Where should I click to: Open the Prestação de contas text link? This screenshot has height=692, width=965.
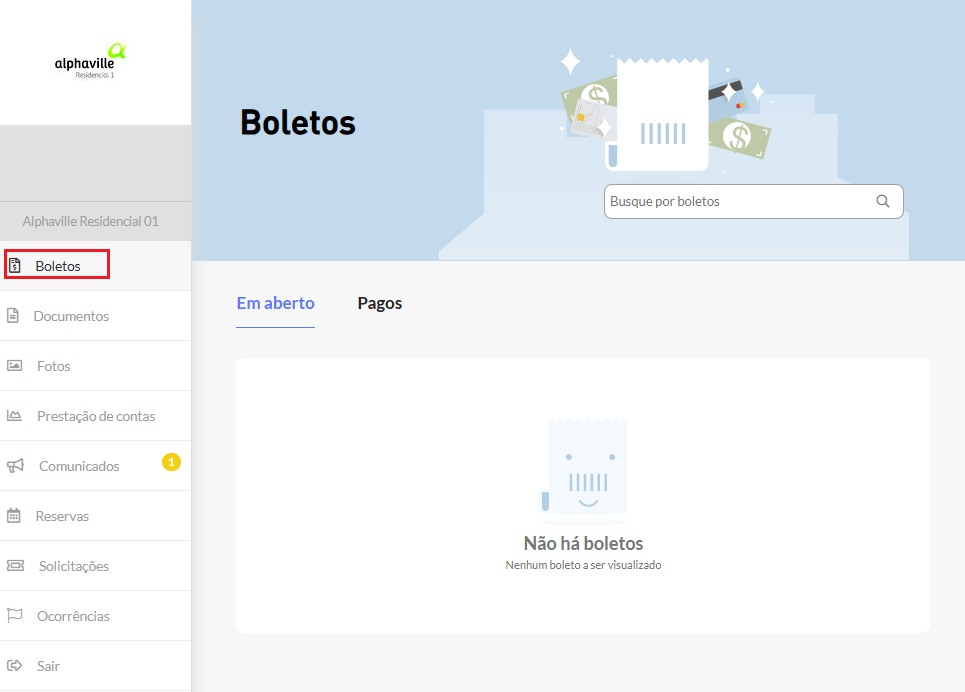point(96,416)
